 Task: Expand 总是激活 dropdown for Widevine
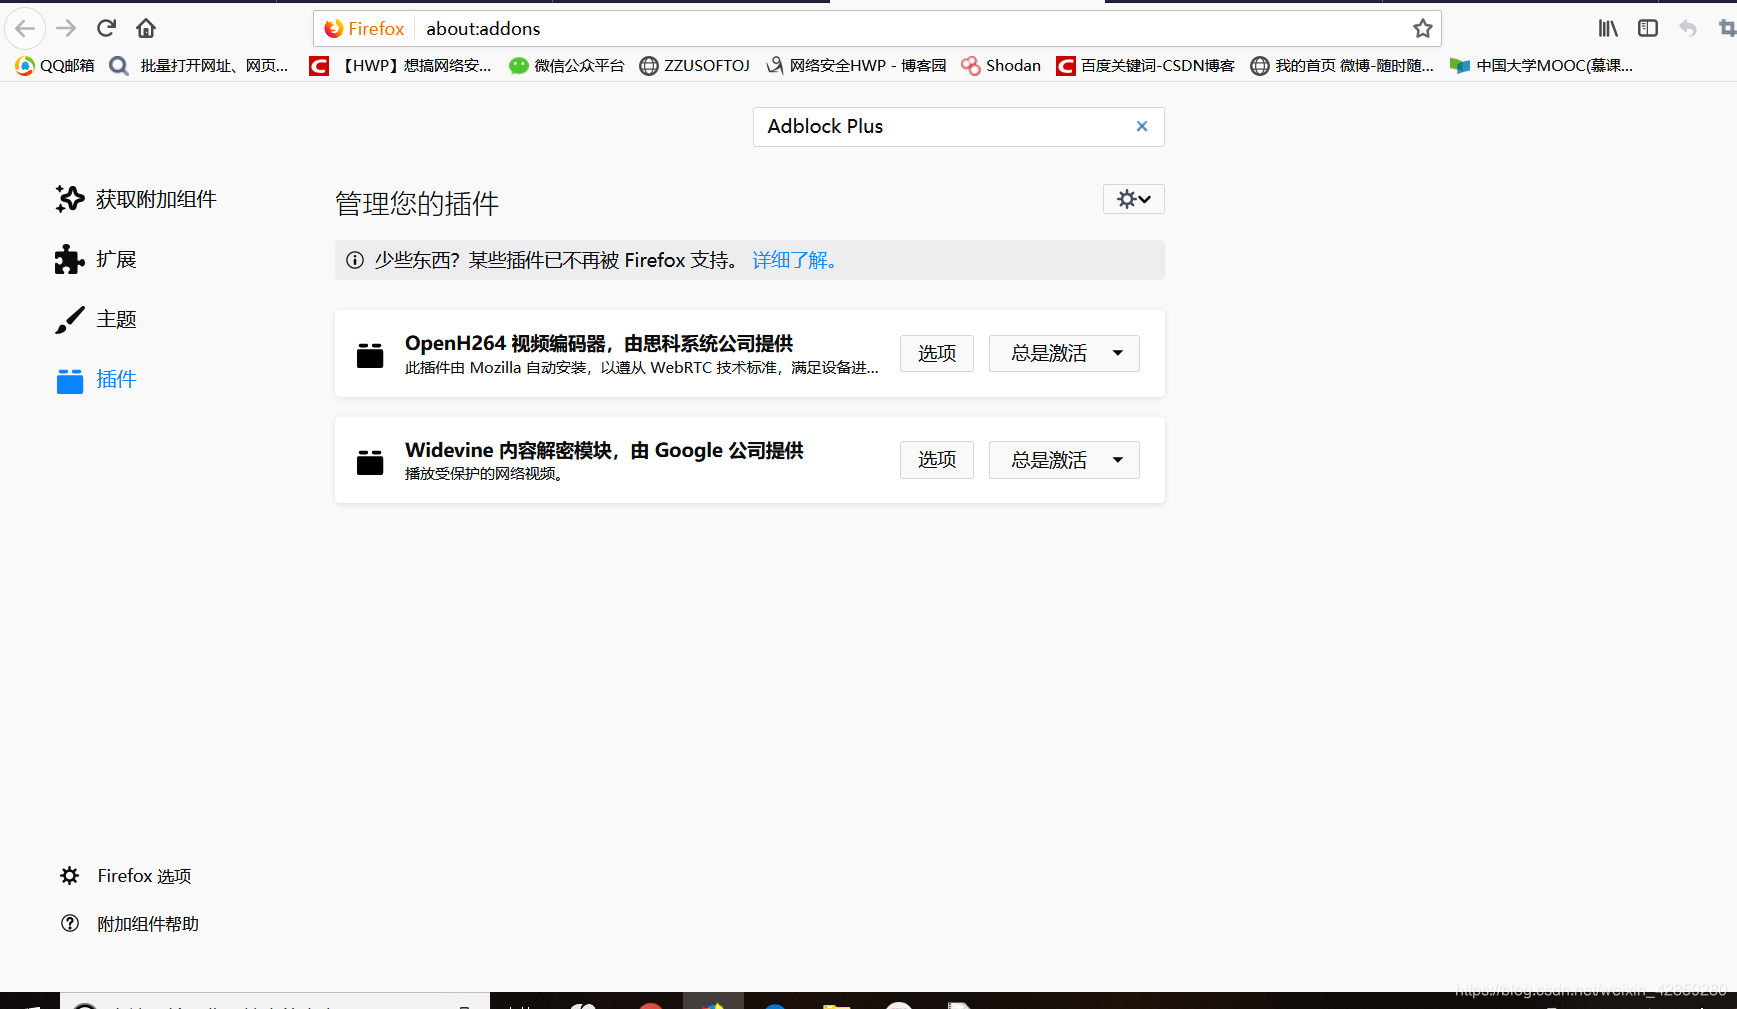tap(1064, 460)
